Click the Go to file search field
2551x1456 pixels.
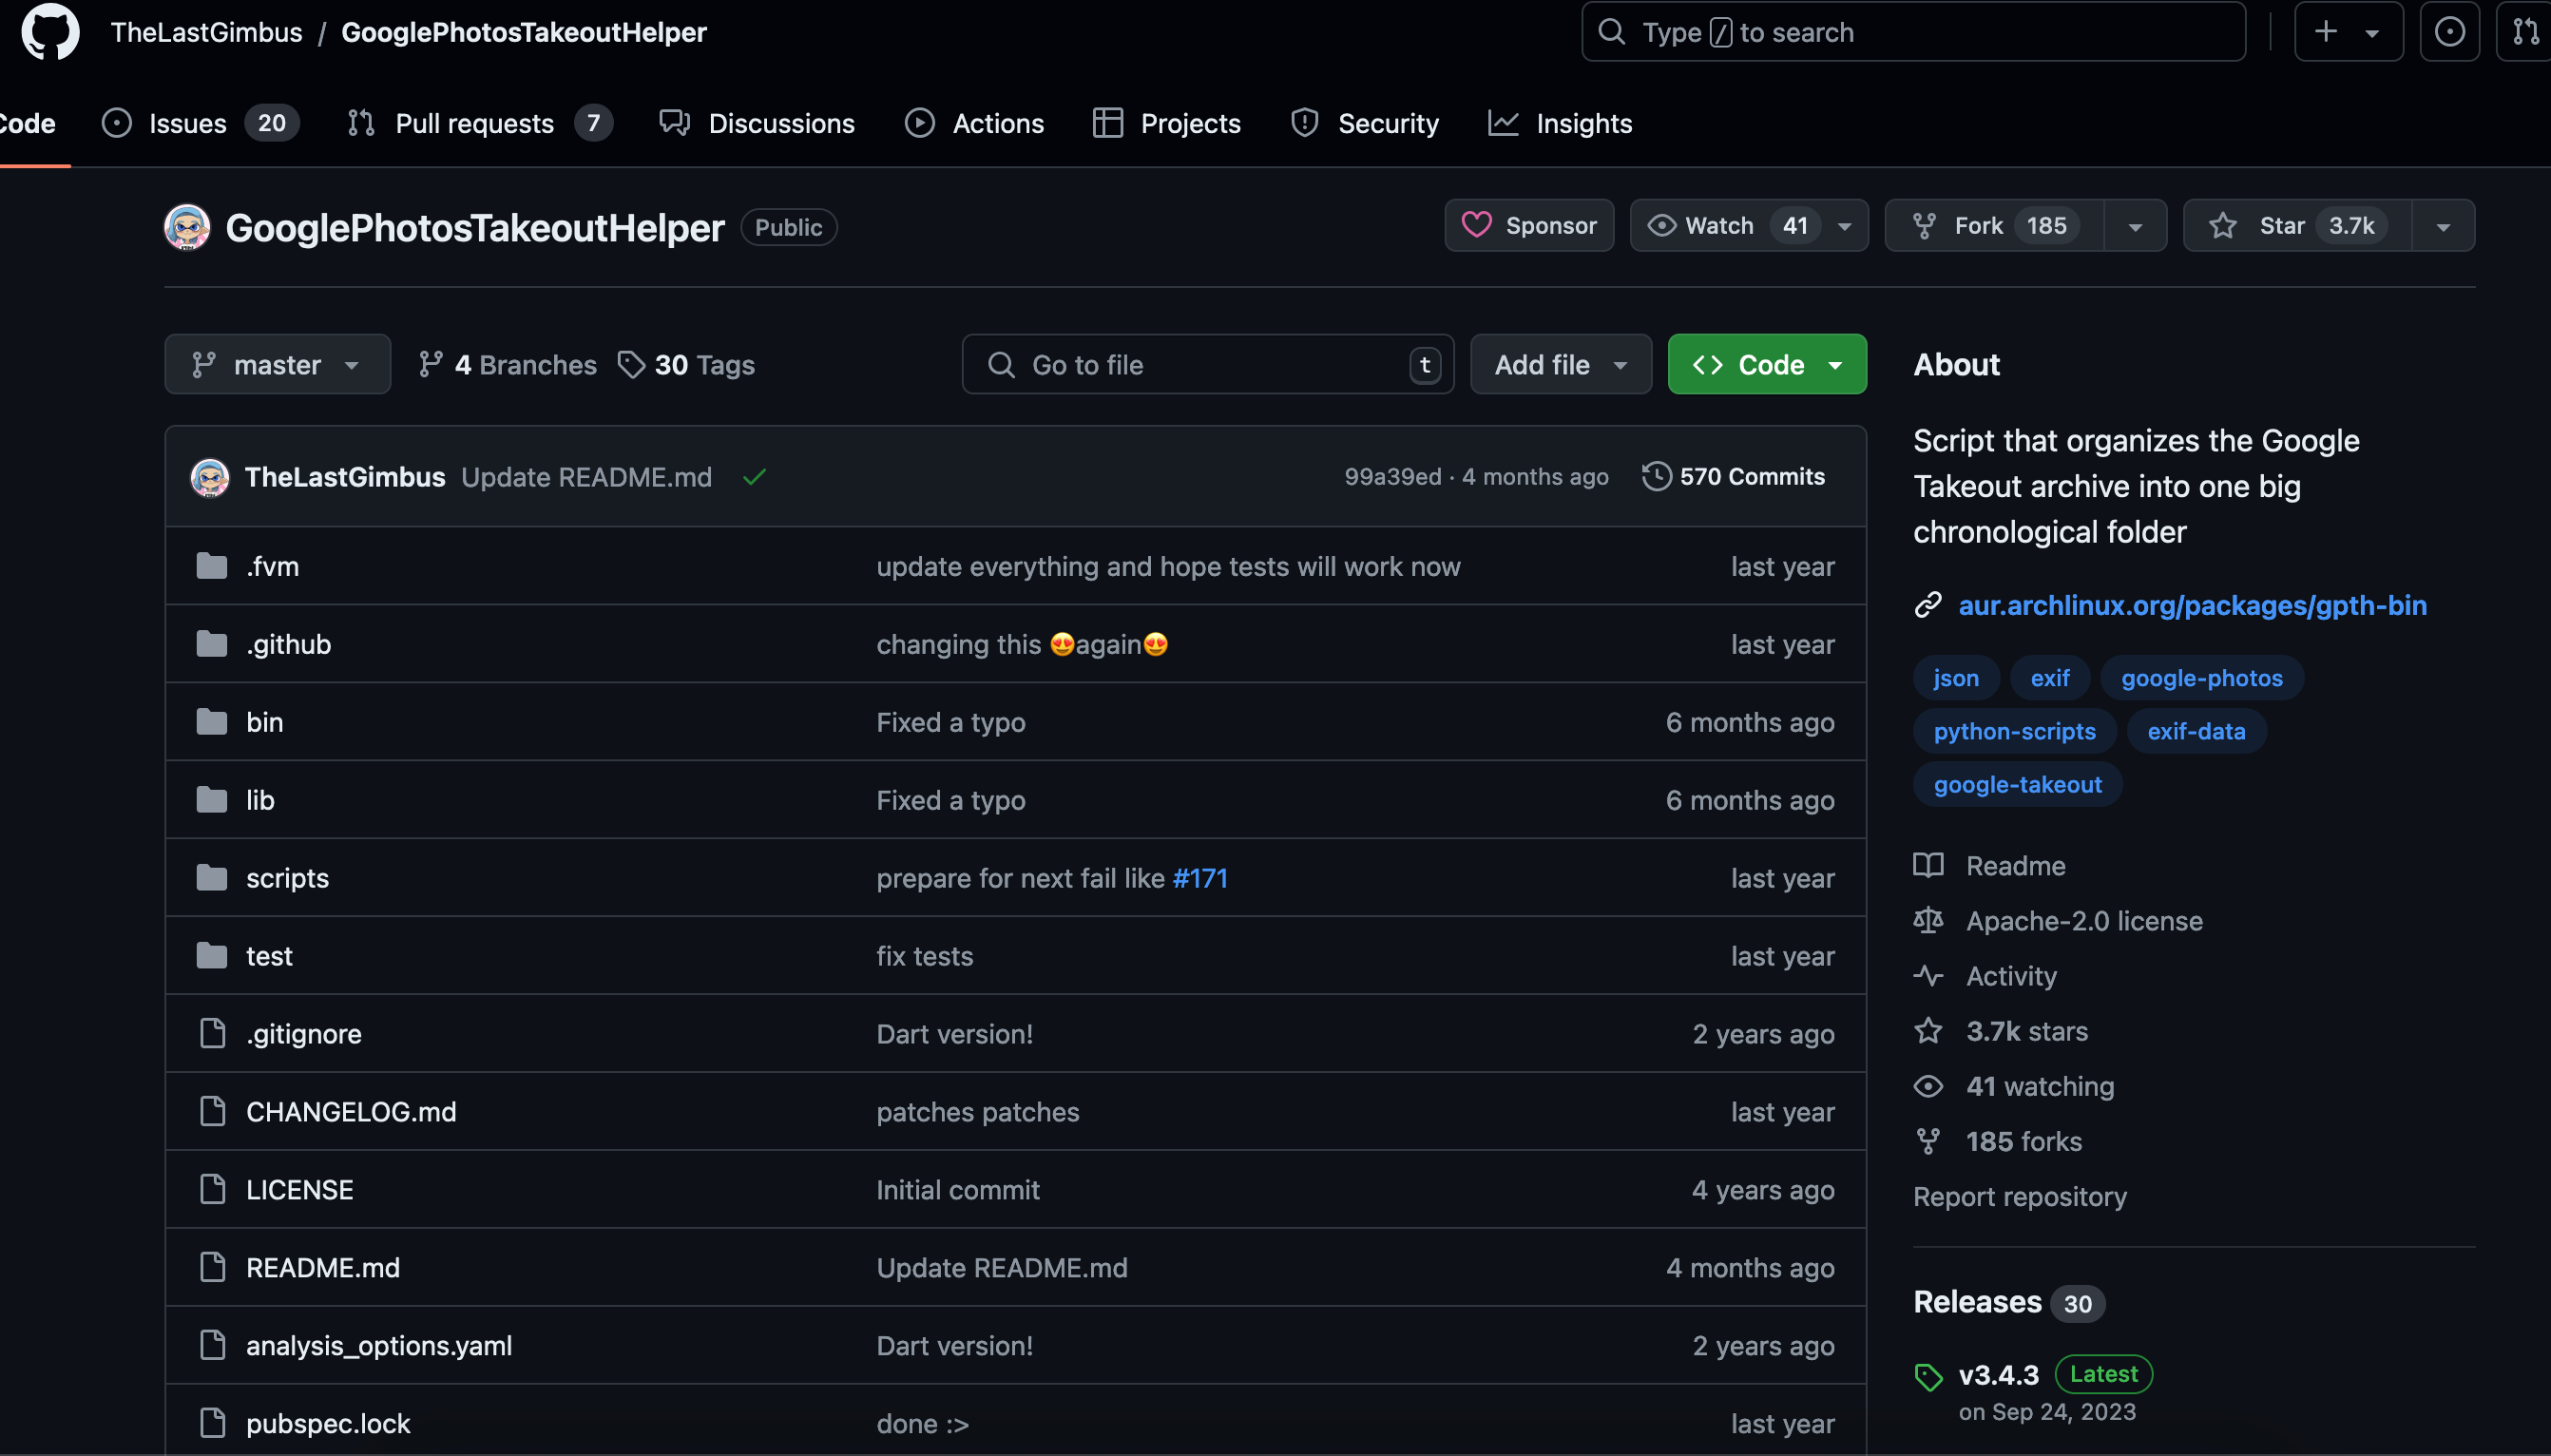1207,364
